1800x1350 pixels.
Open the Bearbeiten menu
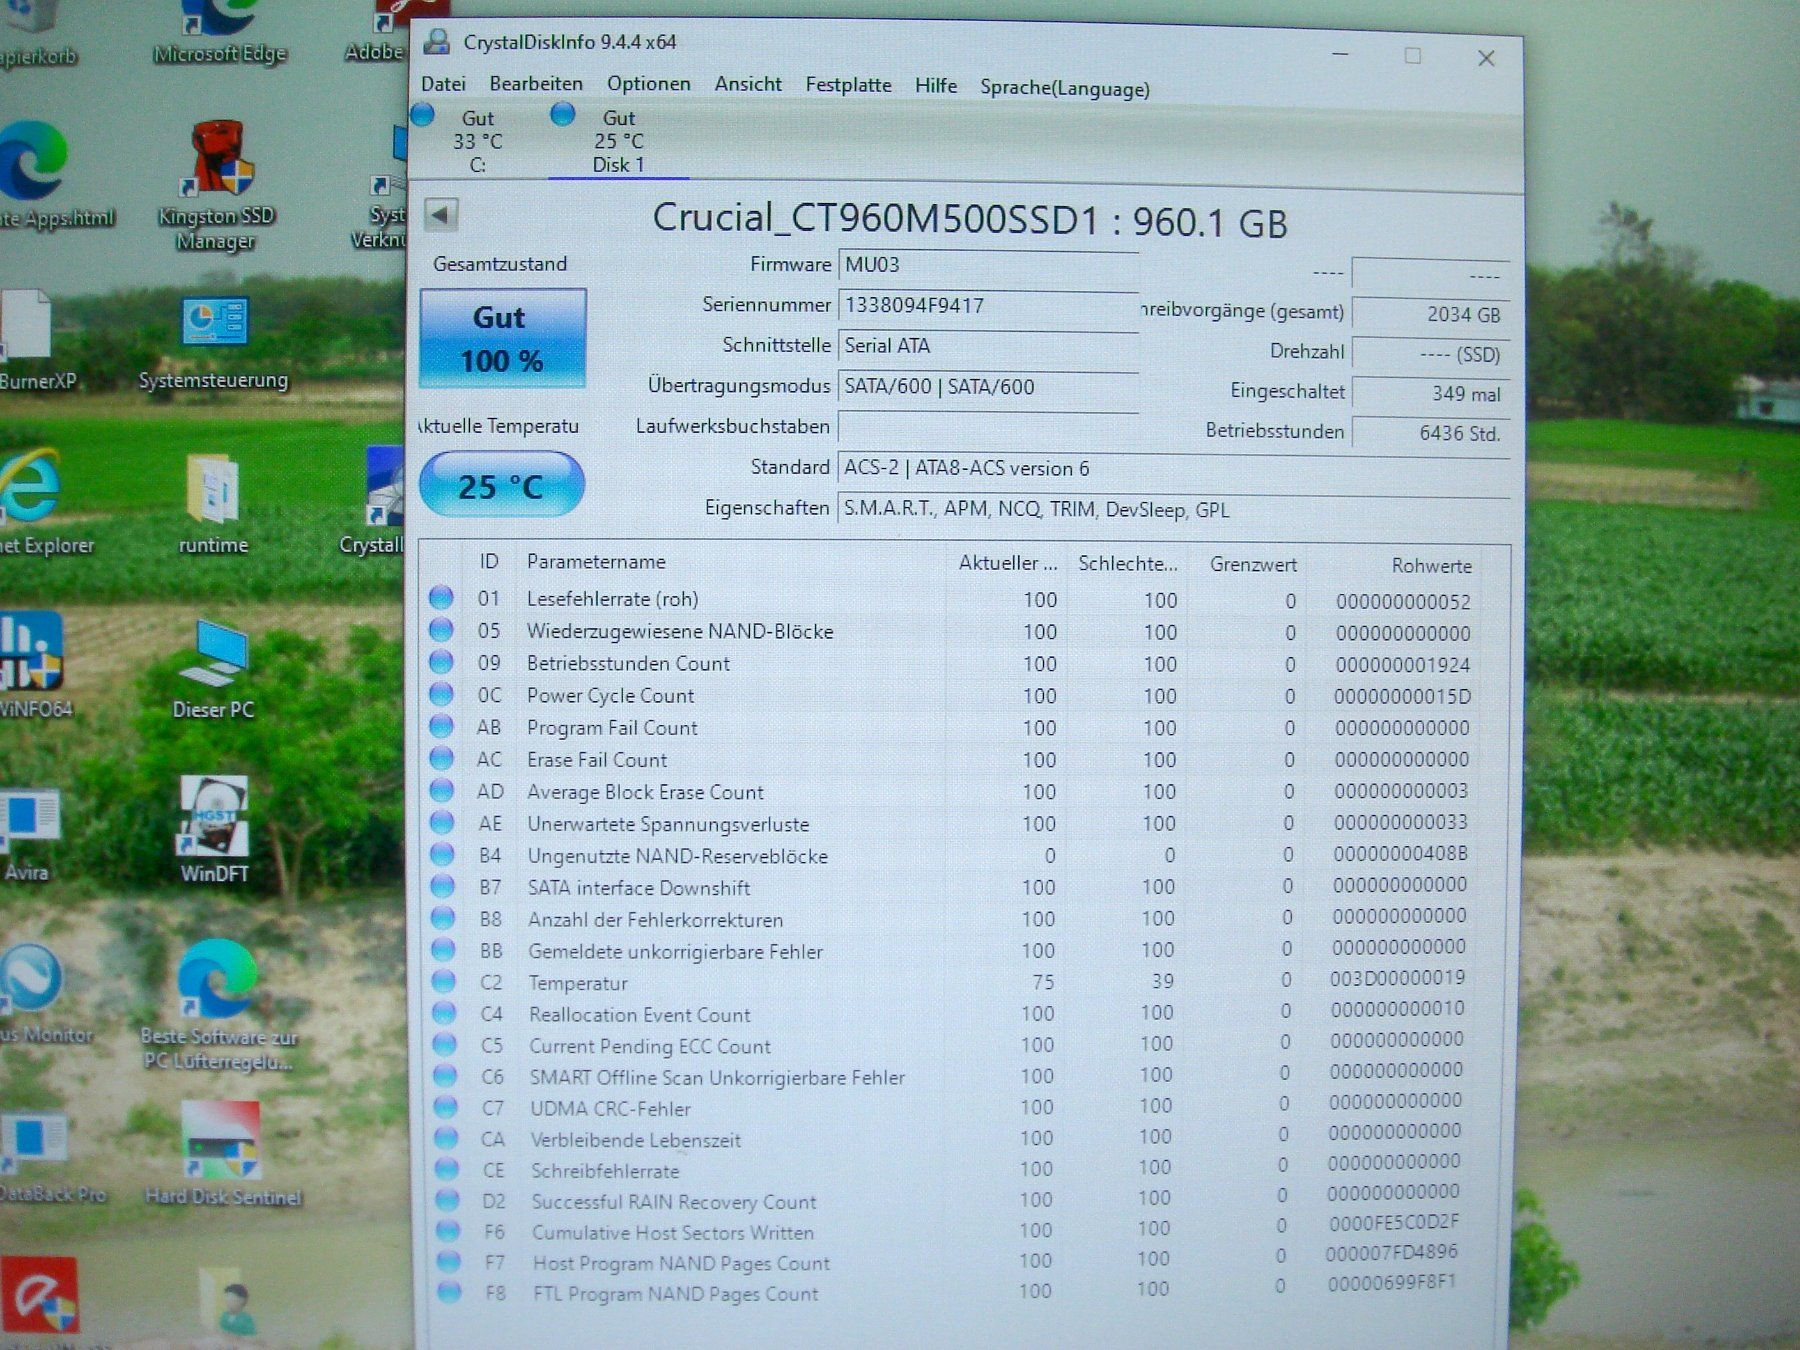pyautogui.click(x=536, y=84)
